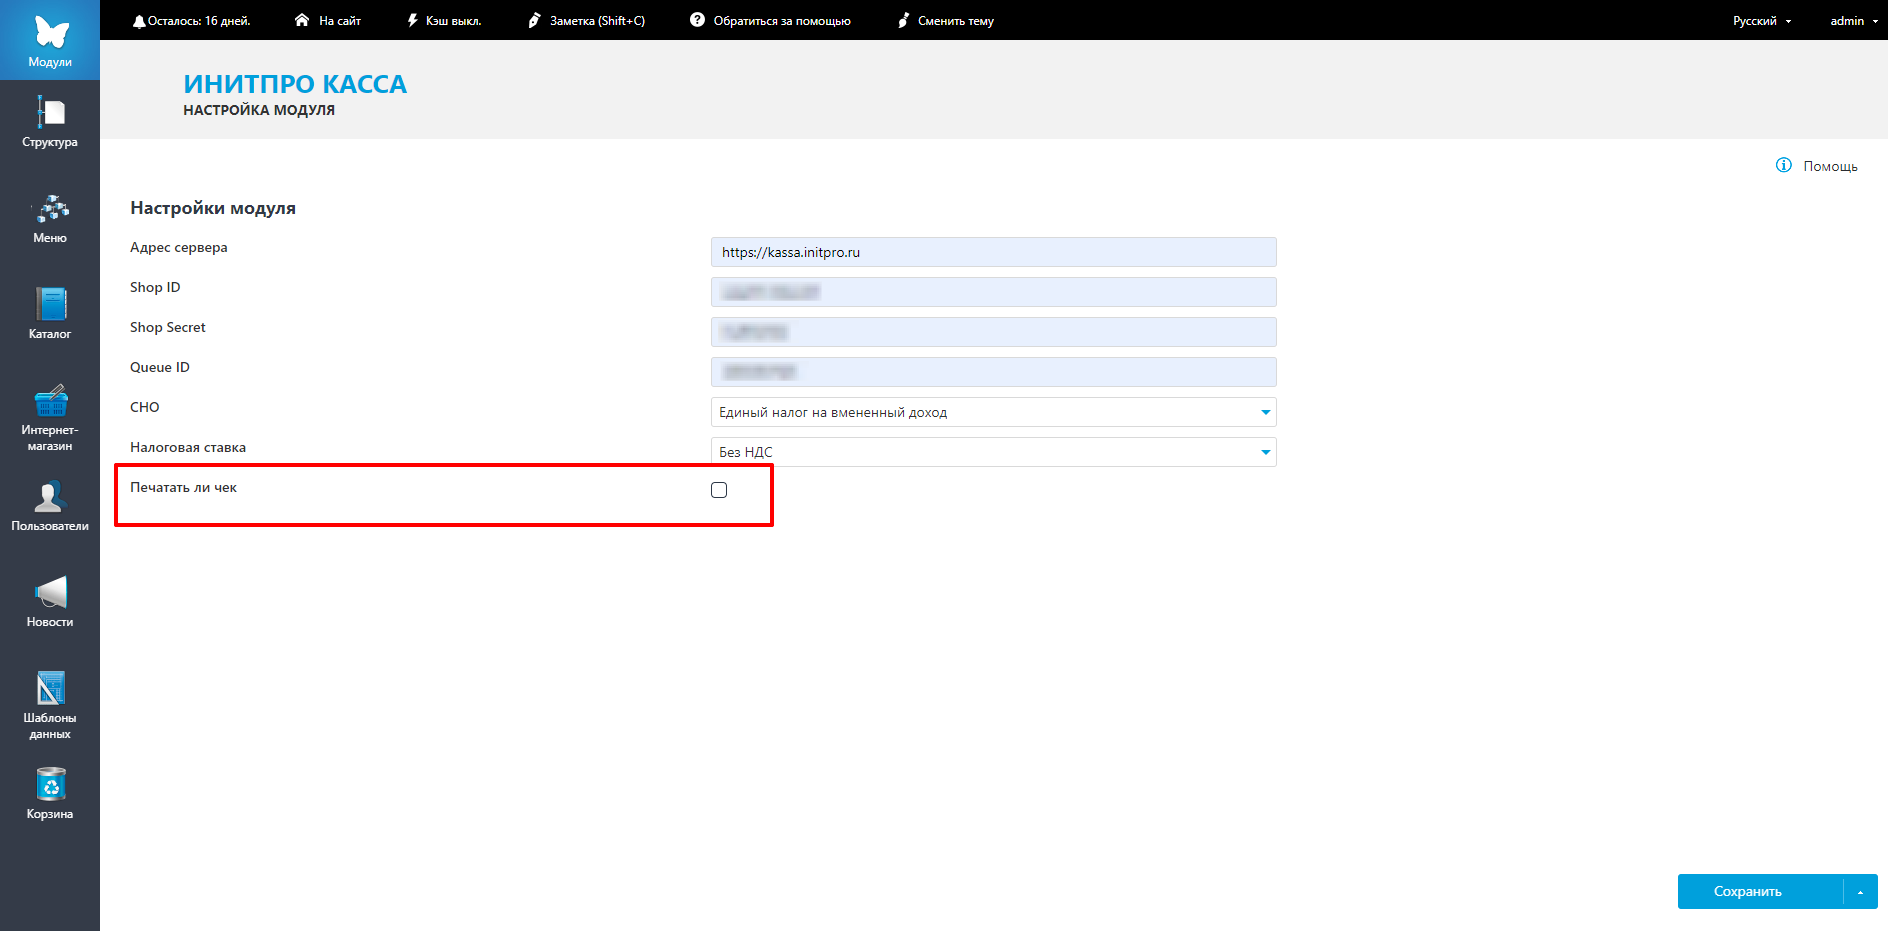This screenshot has height=931, width=1888.
Task: Click the lightning icon beside Кэш выкл.
Action: click(x=412, y=20)
